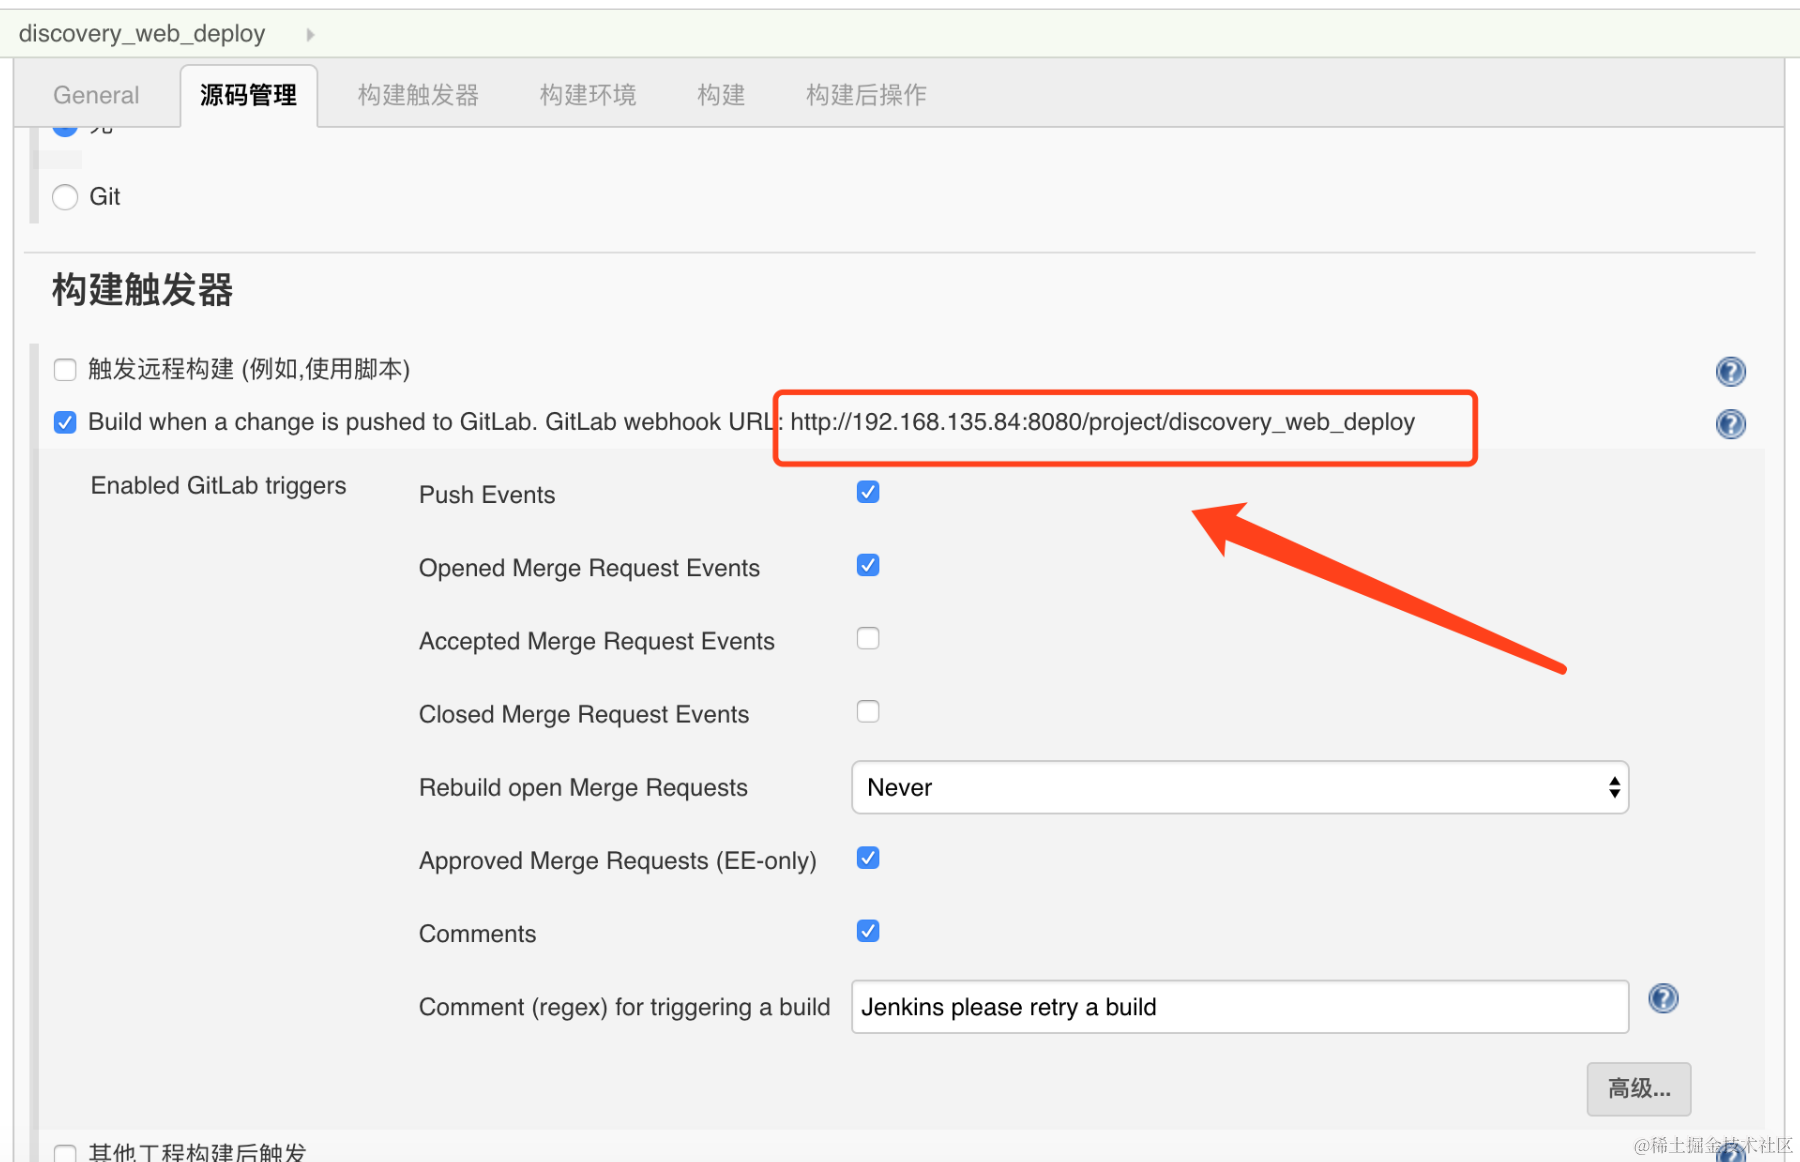Open help for remote build trigger option
1800x1162 pixels.
tap(1730, 372)
